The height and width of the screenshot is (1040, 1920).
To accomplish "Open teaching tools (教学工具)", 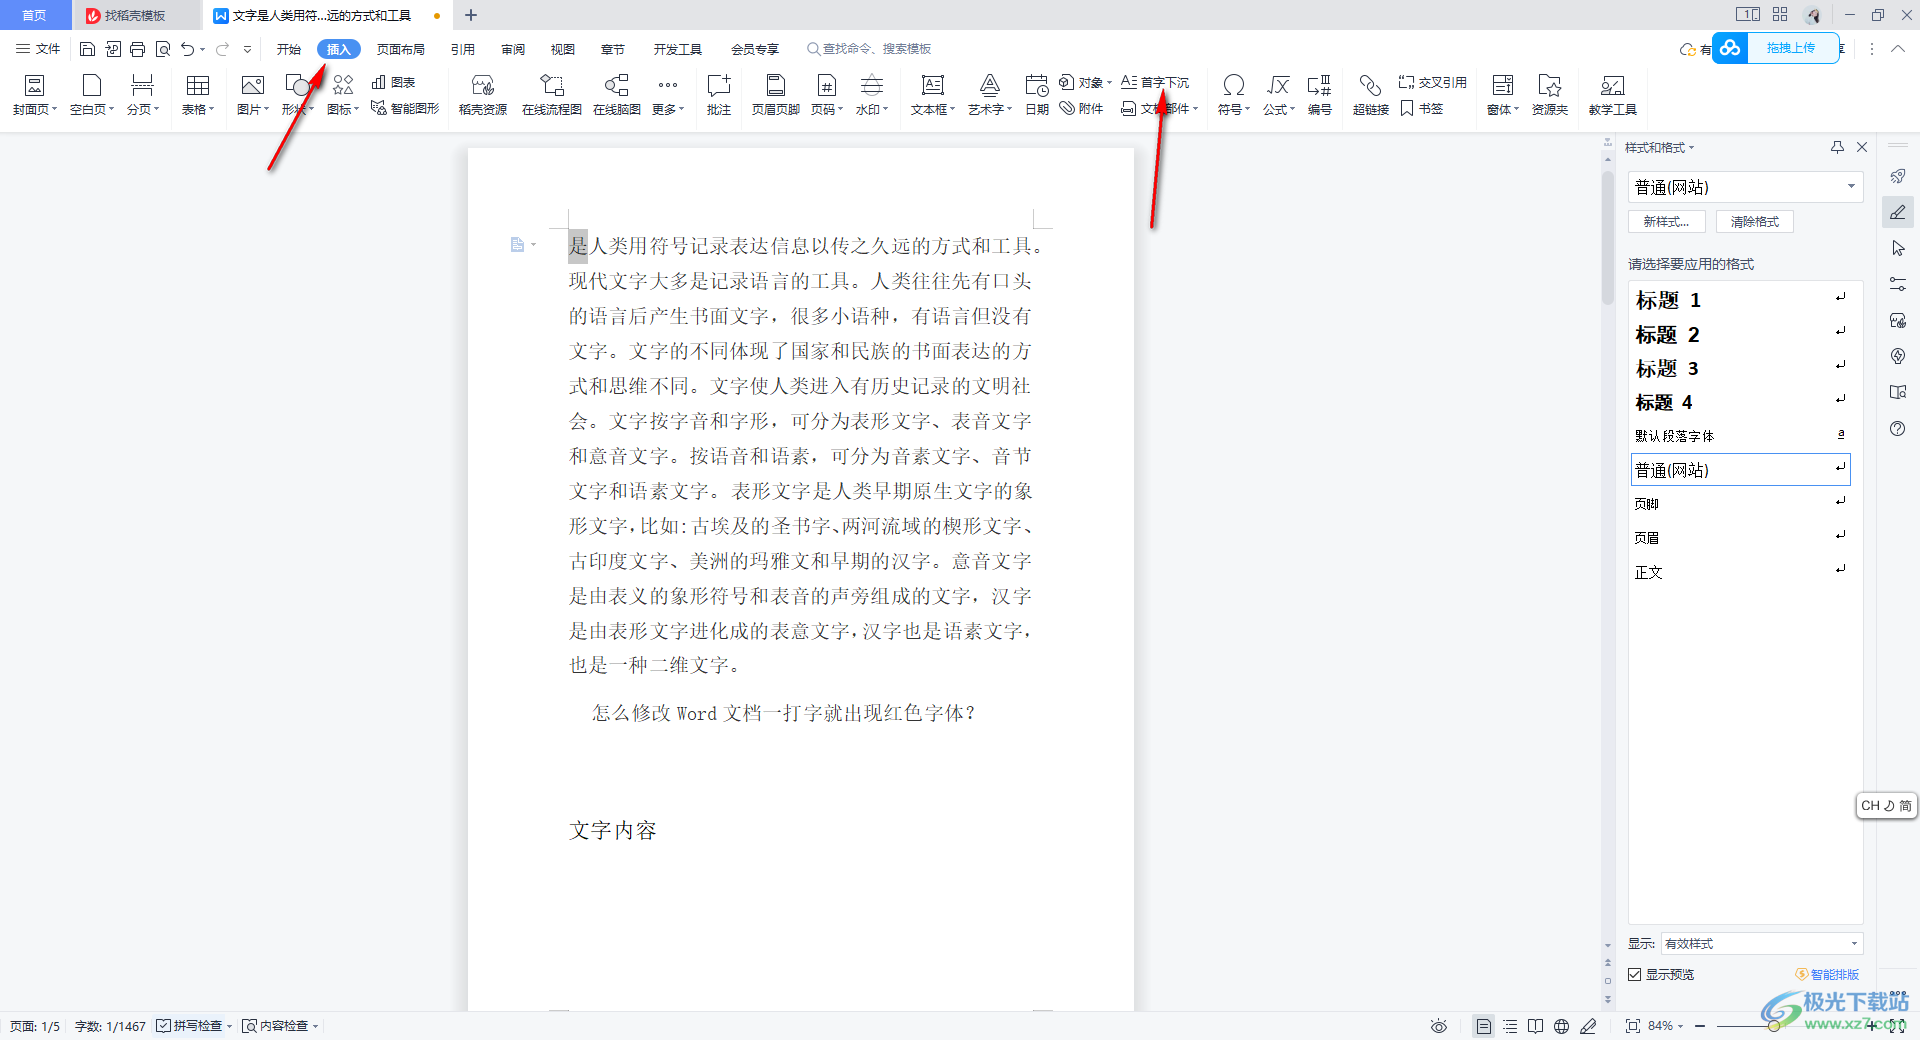I will pos(1613,95).
